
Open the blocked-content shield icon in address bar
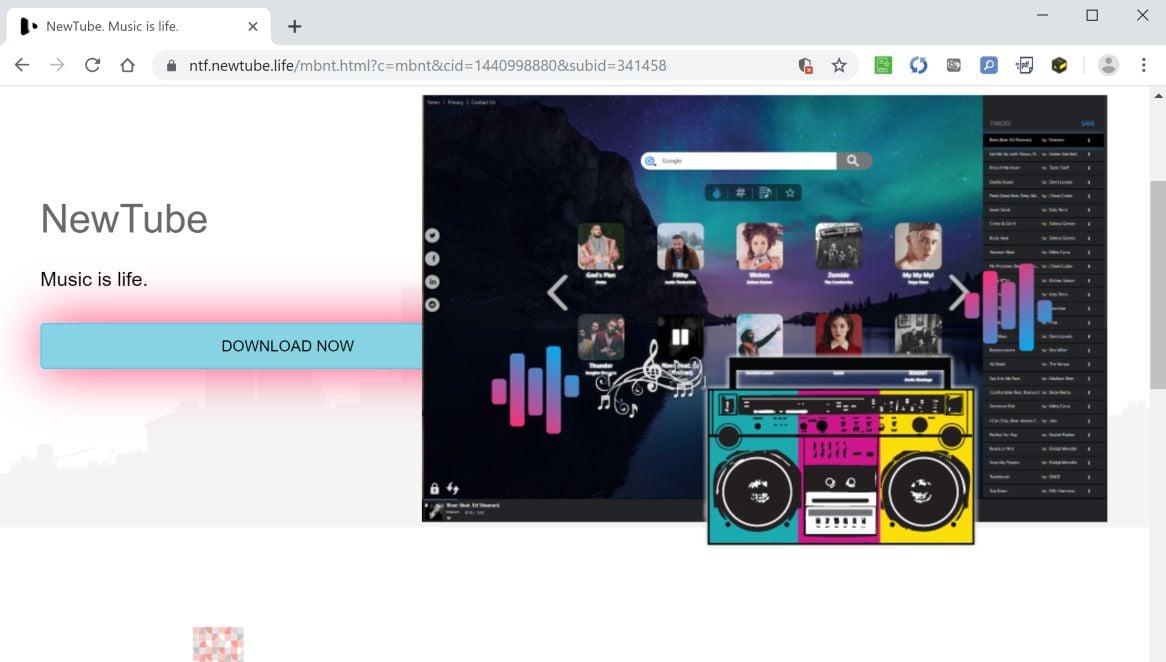pyautogui.click(x=805, y=65)
